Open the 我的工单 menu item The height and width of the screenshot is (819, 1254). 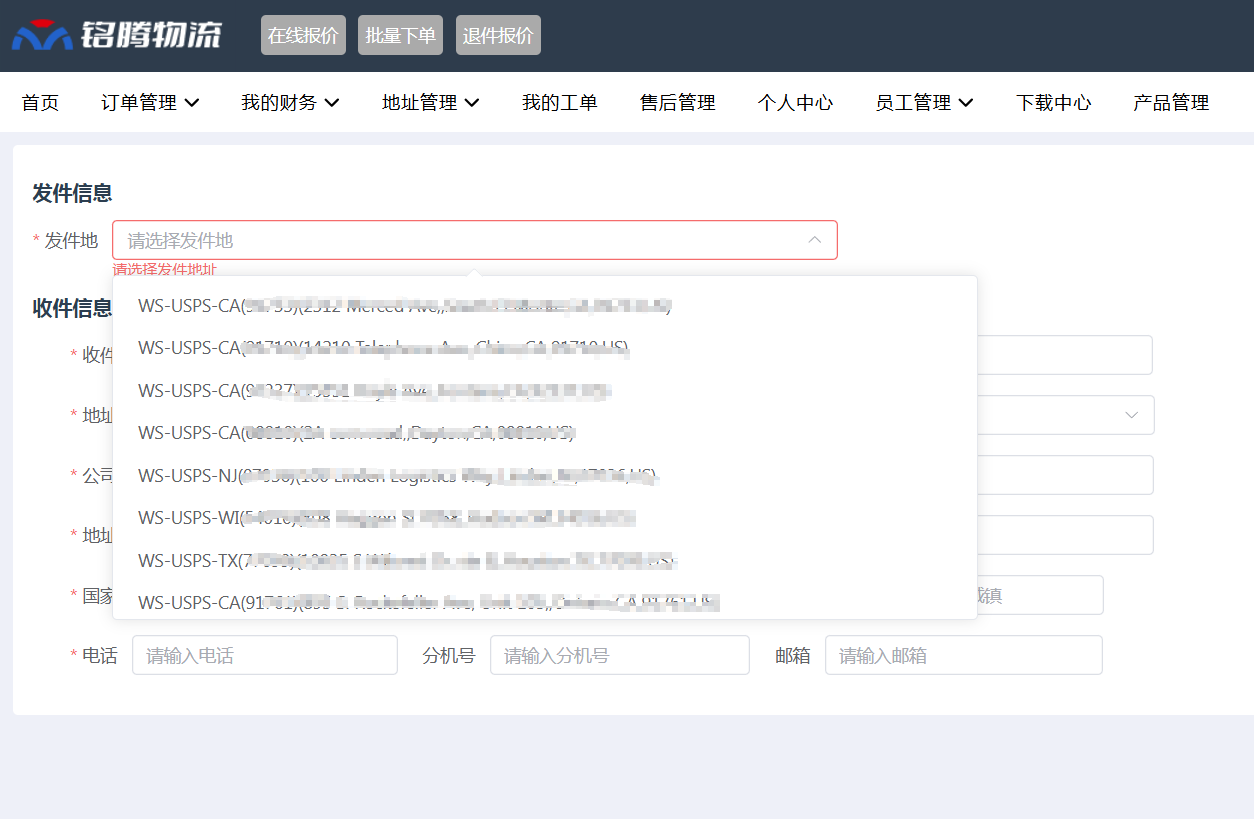[560, 102]
